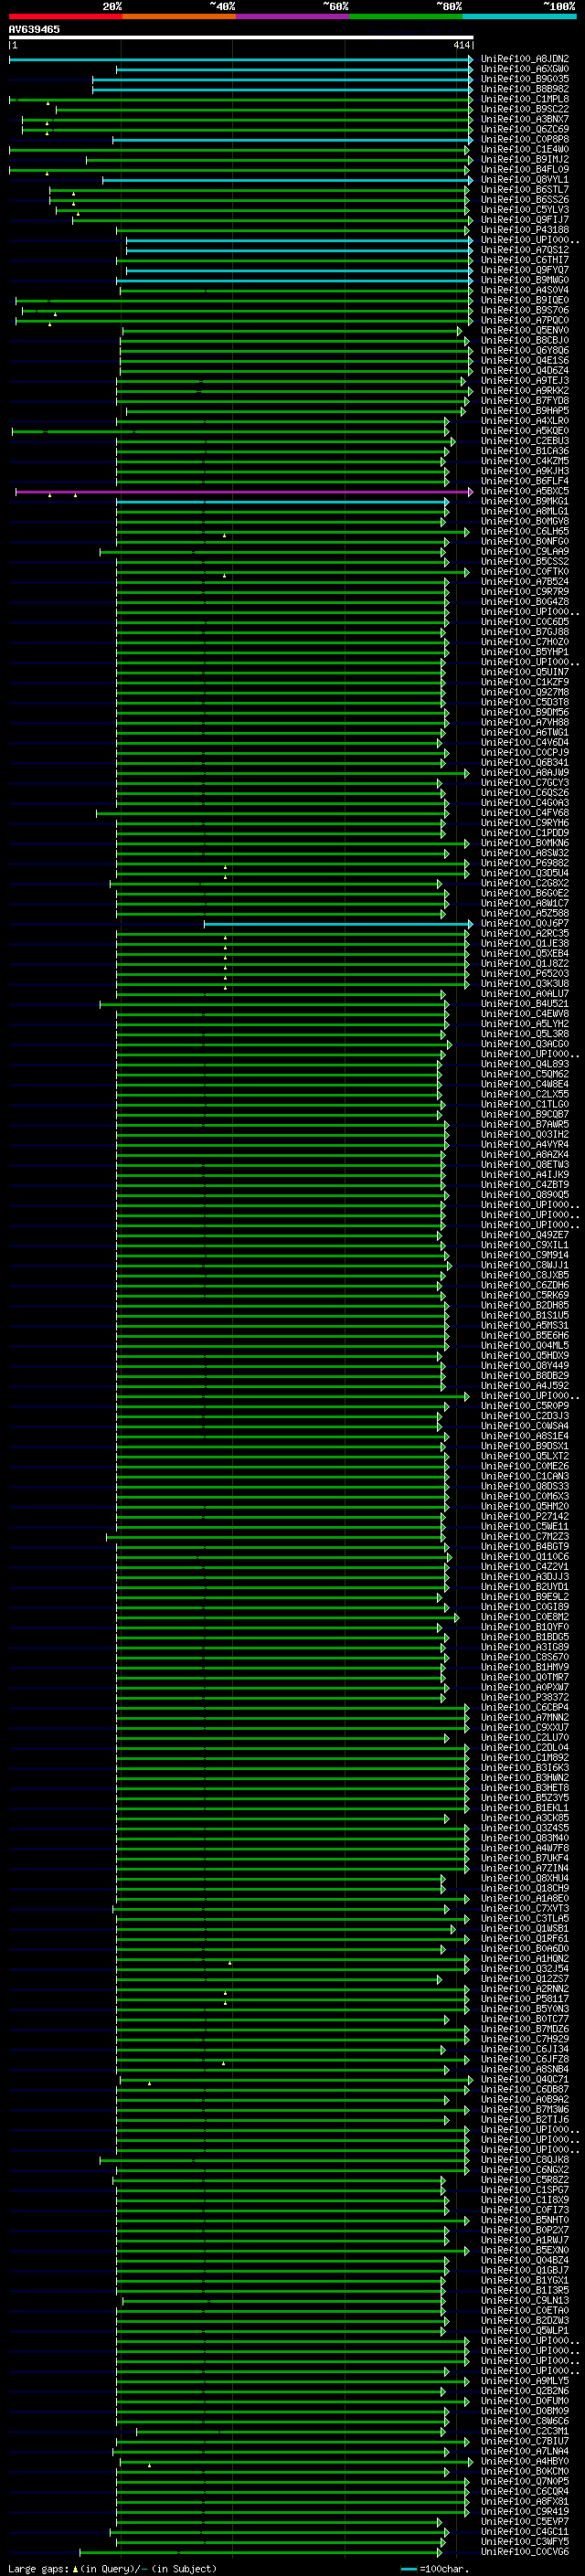Viewport: 585px width, 2576px height.
Task: Click the UniRef100_P69882 label
Action: click(525, 863)
